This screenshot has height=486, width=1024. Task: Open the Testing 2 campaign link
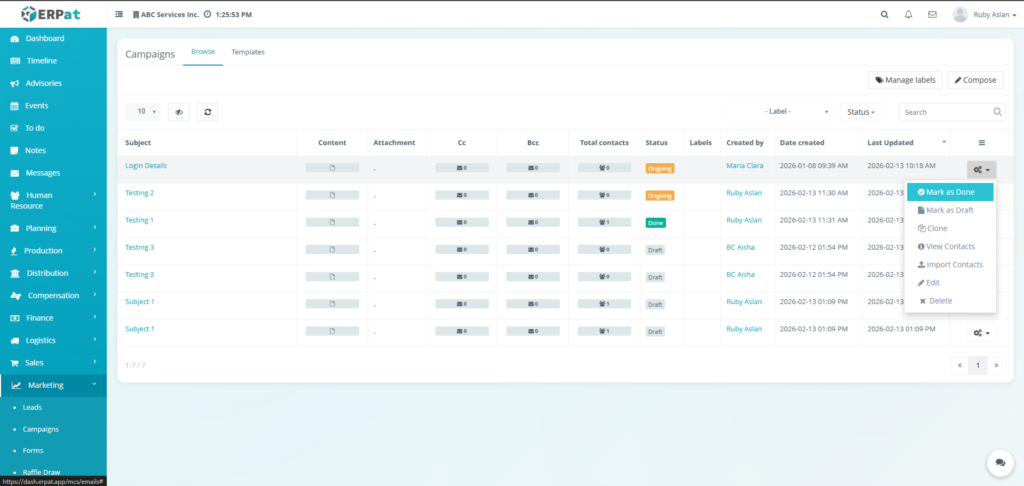click(139, 193)
